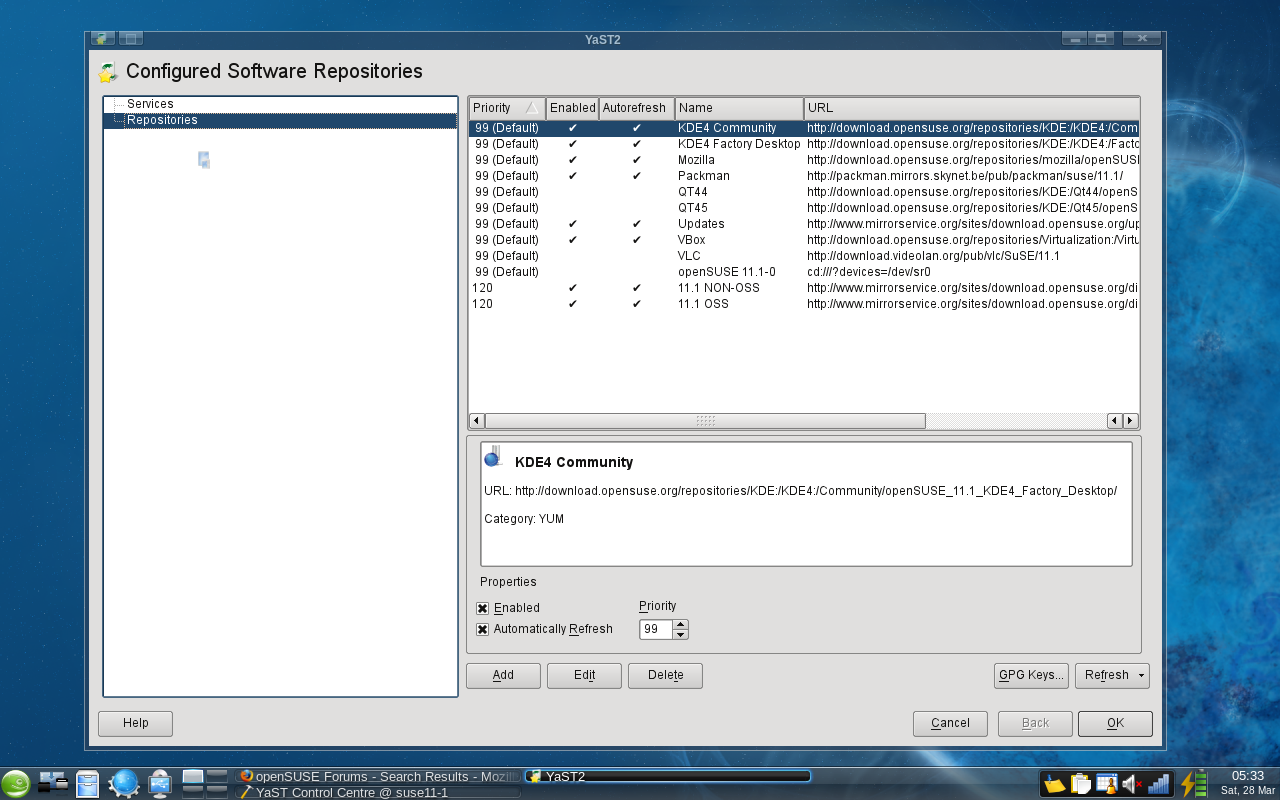Click Enabled checkmark in 11.1 OSS row
Viewport: 1280px width, 800px height.
(572, 304)
